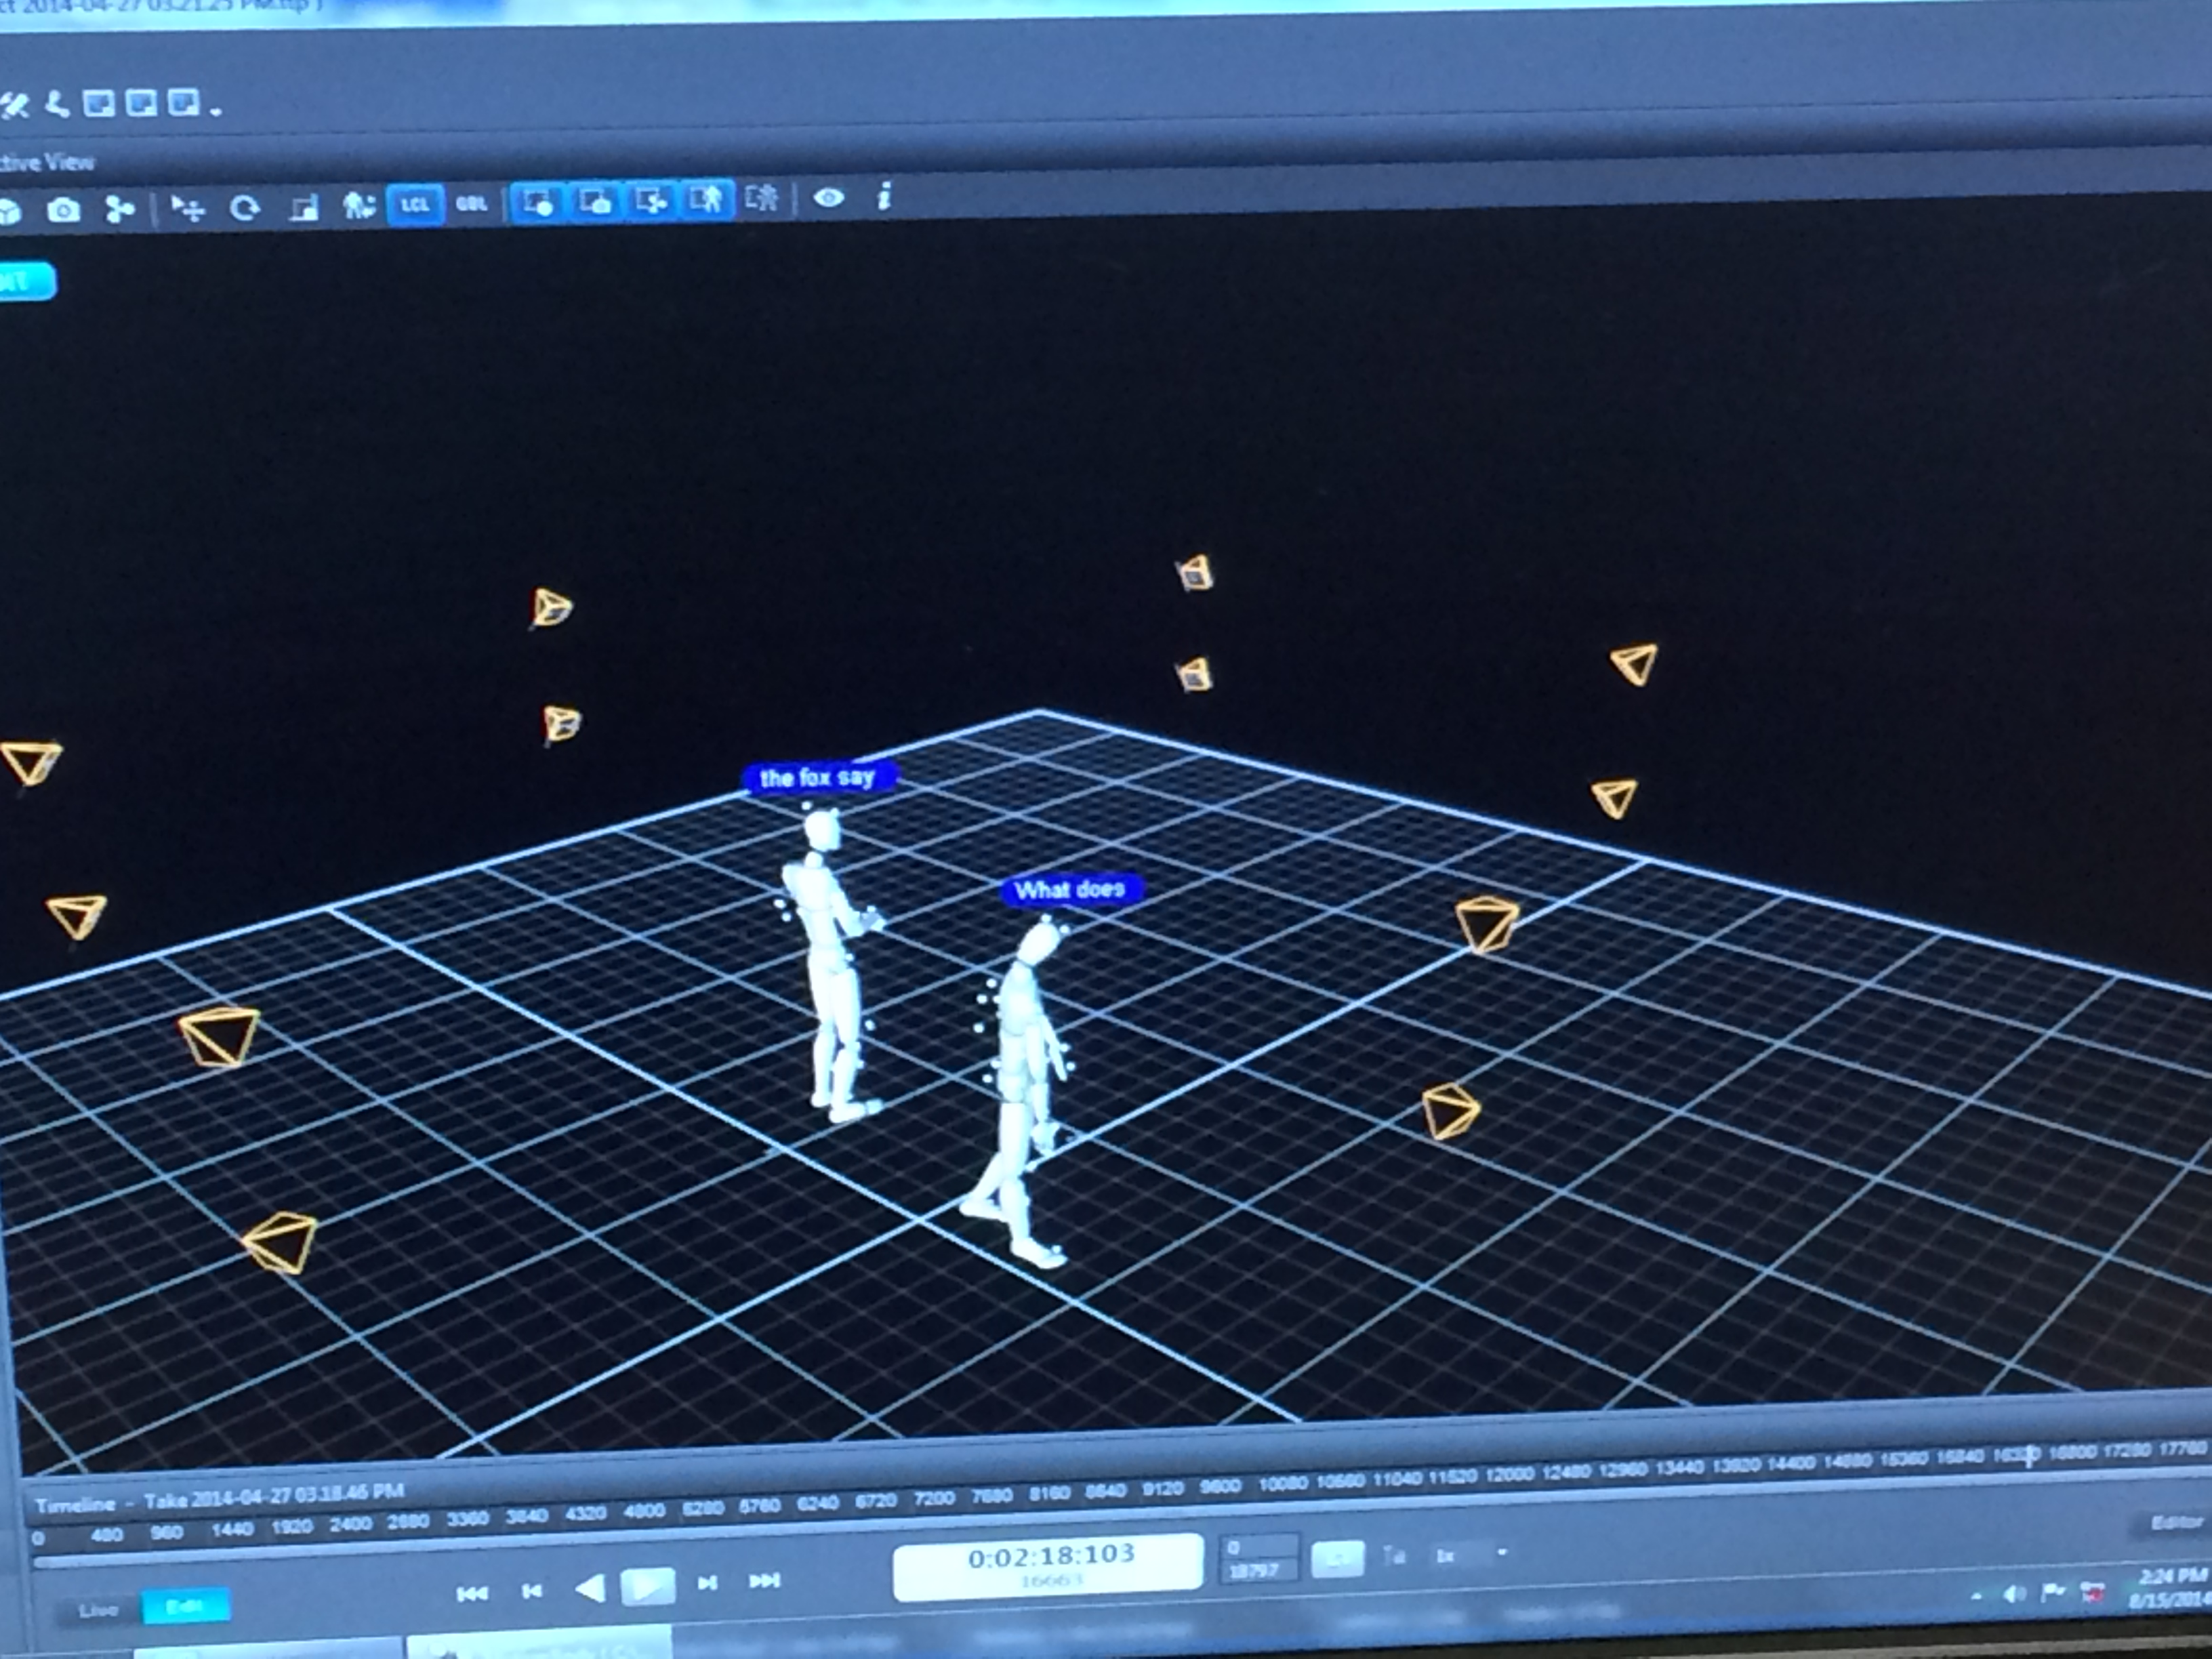
Task: Switch to Edit mode
Action: [x=185, y=1607]
